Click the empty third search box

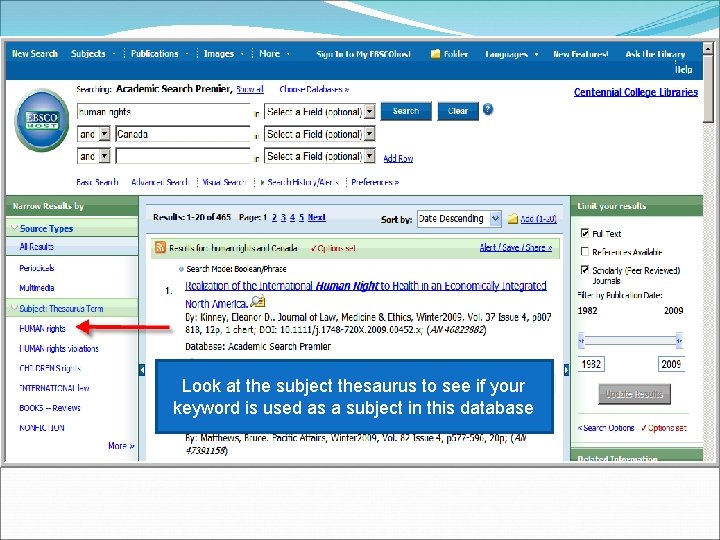[x=182, y=156]
